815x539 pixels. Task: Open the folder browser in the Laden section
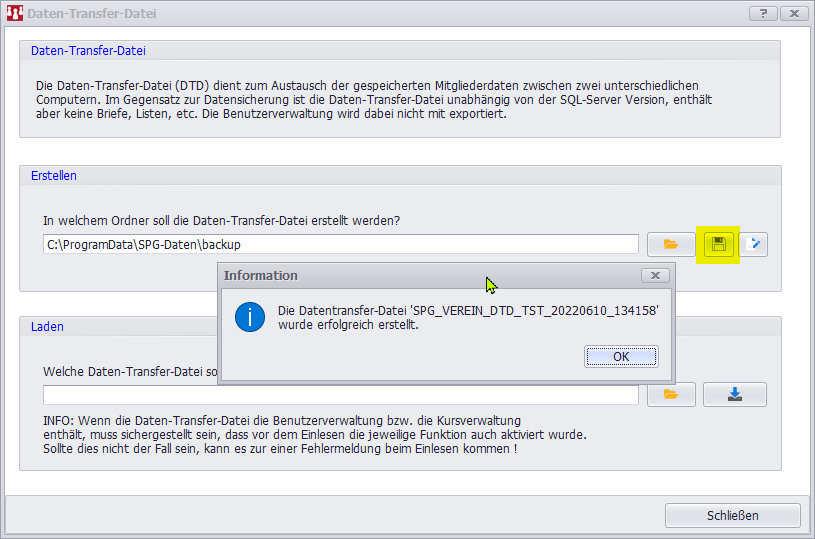coord(671,394)
